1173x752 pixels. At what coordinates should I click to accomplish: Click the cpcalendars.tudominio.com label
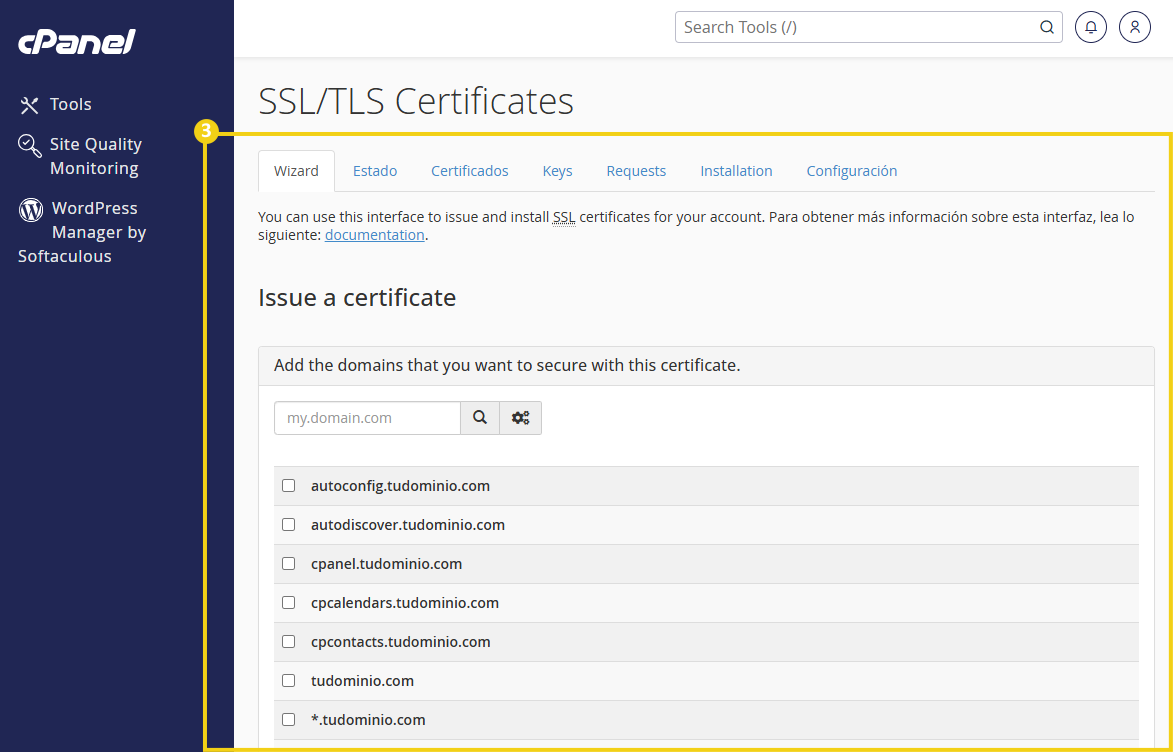point(405,602)
